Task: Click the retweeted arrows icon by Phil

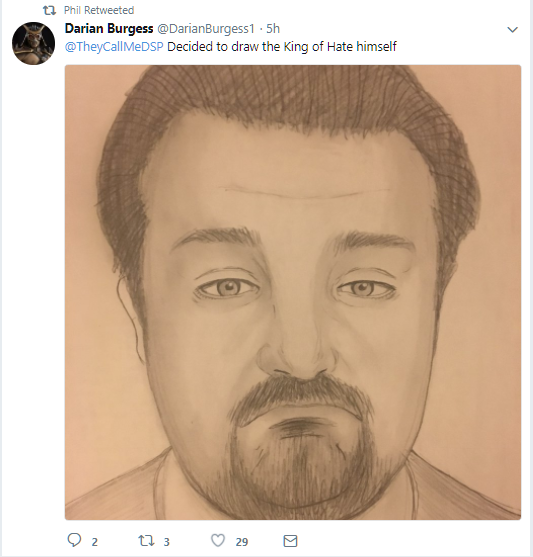Action: pyautogui.click(x=49, y=11)
